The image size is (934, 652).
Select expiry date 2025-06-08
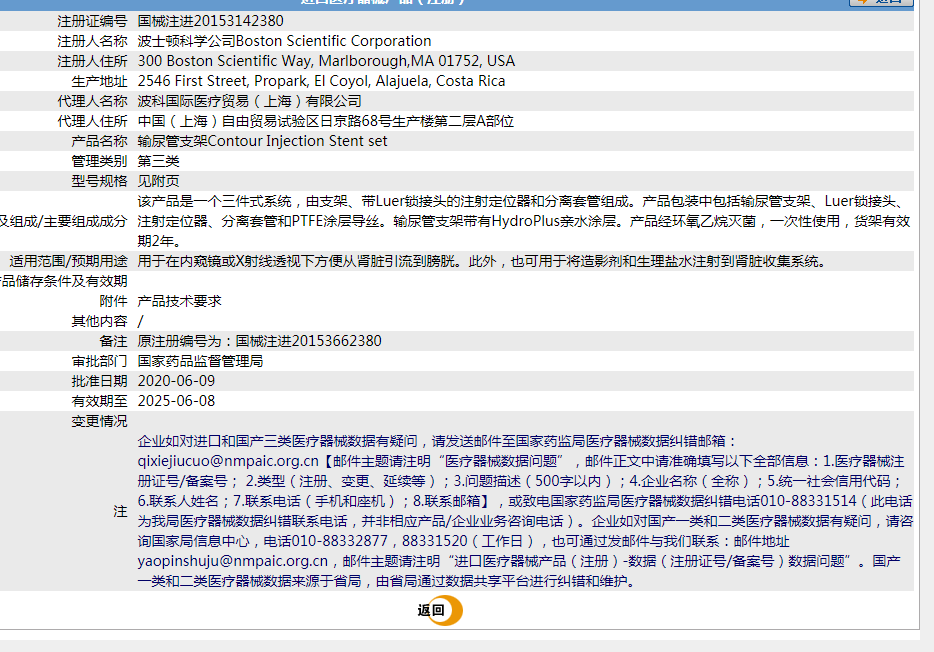(x=176, y=401)
